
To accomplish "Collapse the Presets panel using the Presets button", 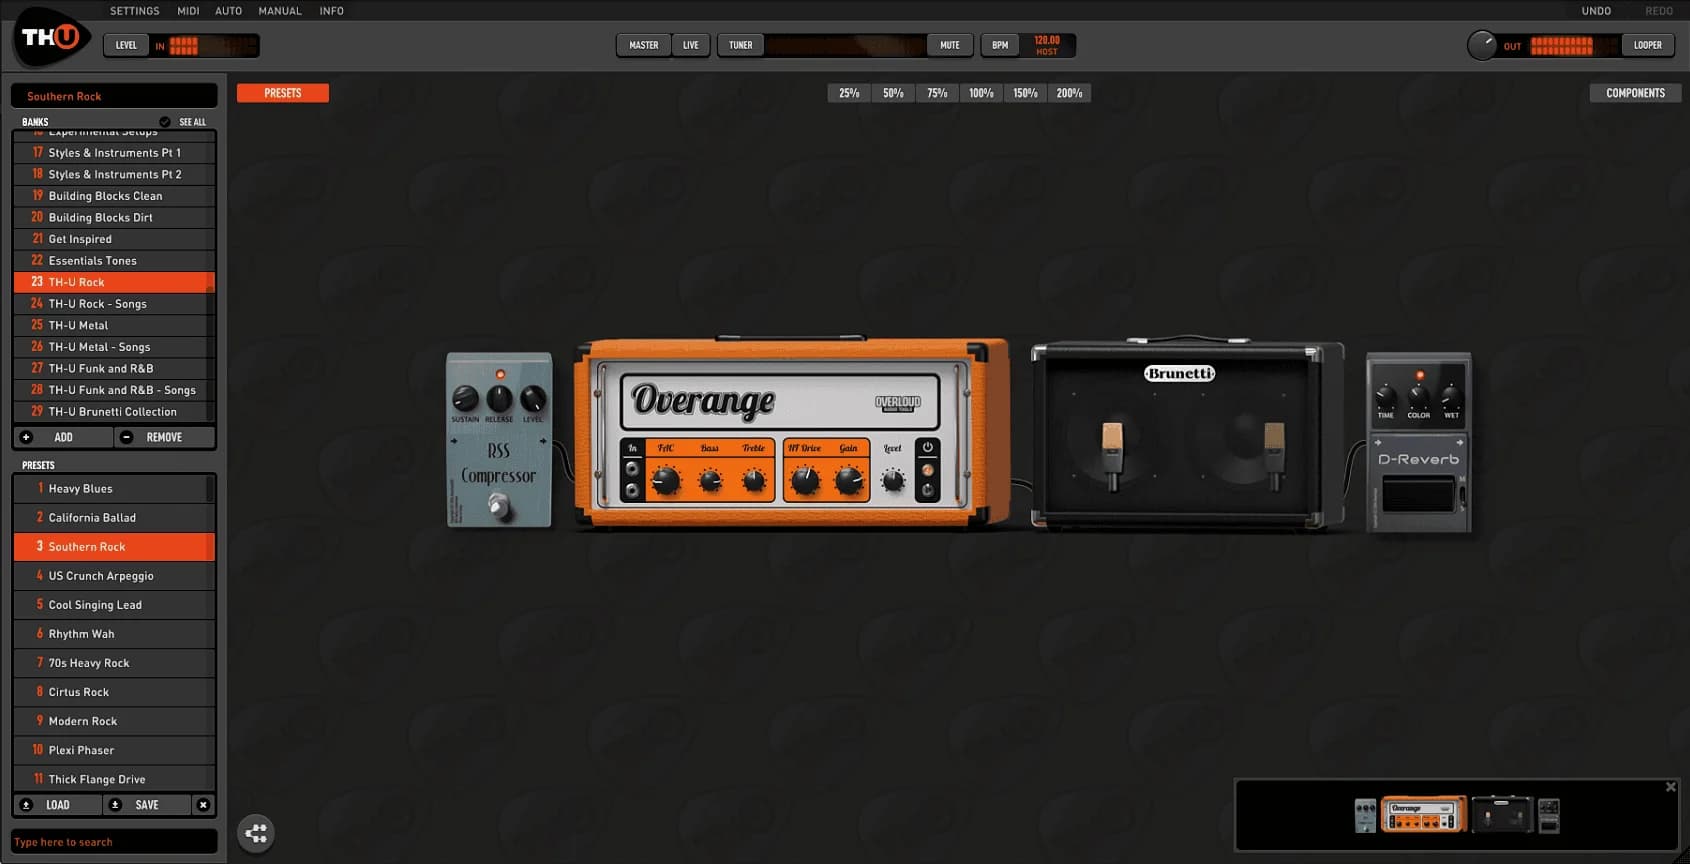I will [x=282, y=93].
